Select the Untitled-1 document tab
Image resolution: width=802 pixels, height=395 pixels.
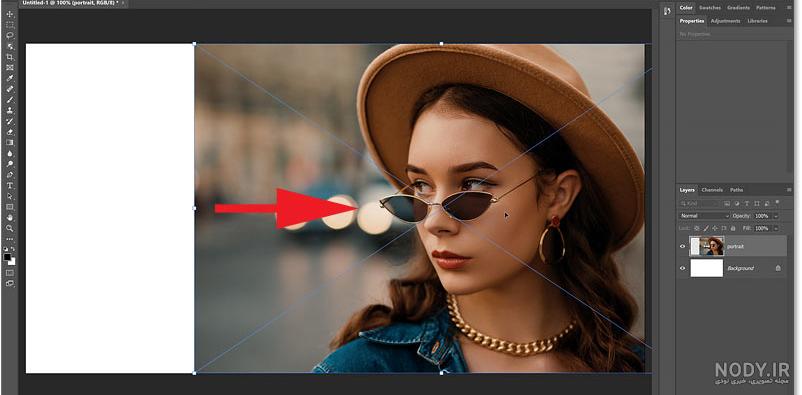click(x=72, y=3)
